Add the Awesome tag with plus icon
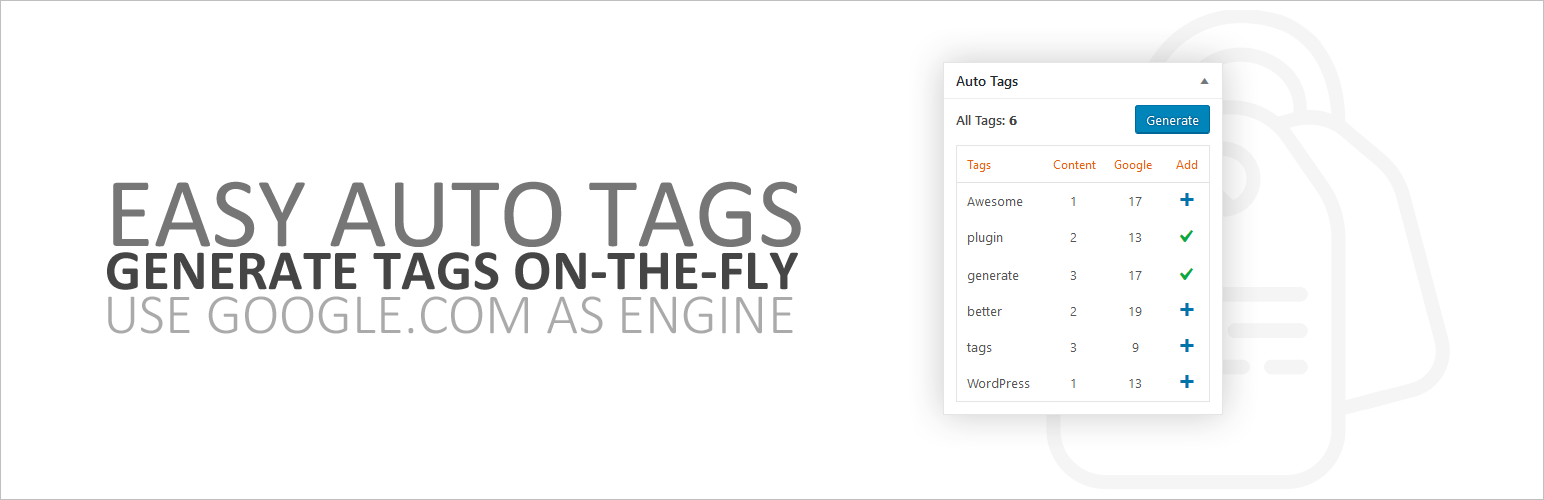 pyautogui.click(x=1187, y=200)
